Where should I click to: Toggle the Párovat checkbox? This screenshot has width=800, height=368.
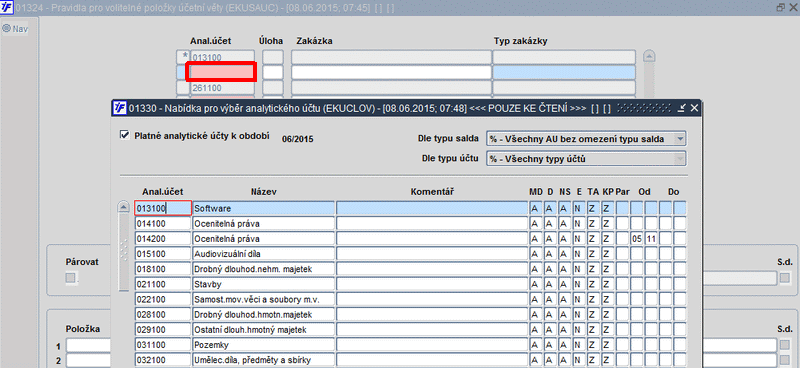click(x=70, y=278)
